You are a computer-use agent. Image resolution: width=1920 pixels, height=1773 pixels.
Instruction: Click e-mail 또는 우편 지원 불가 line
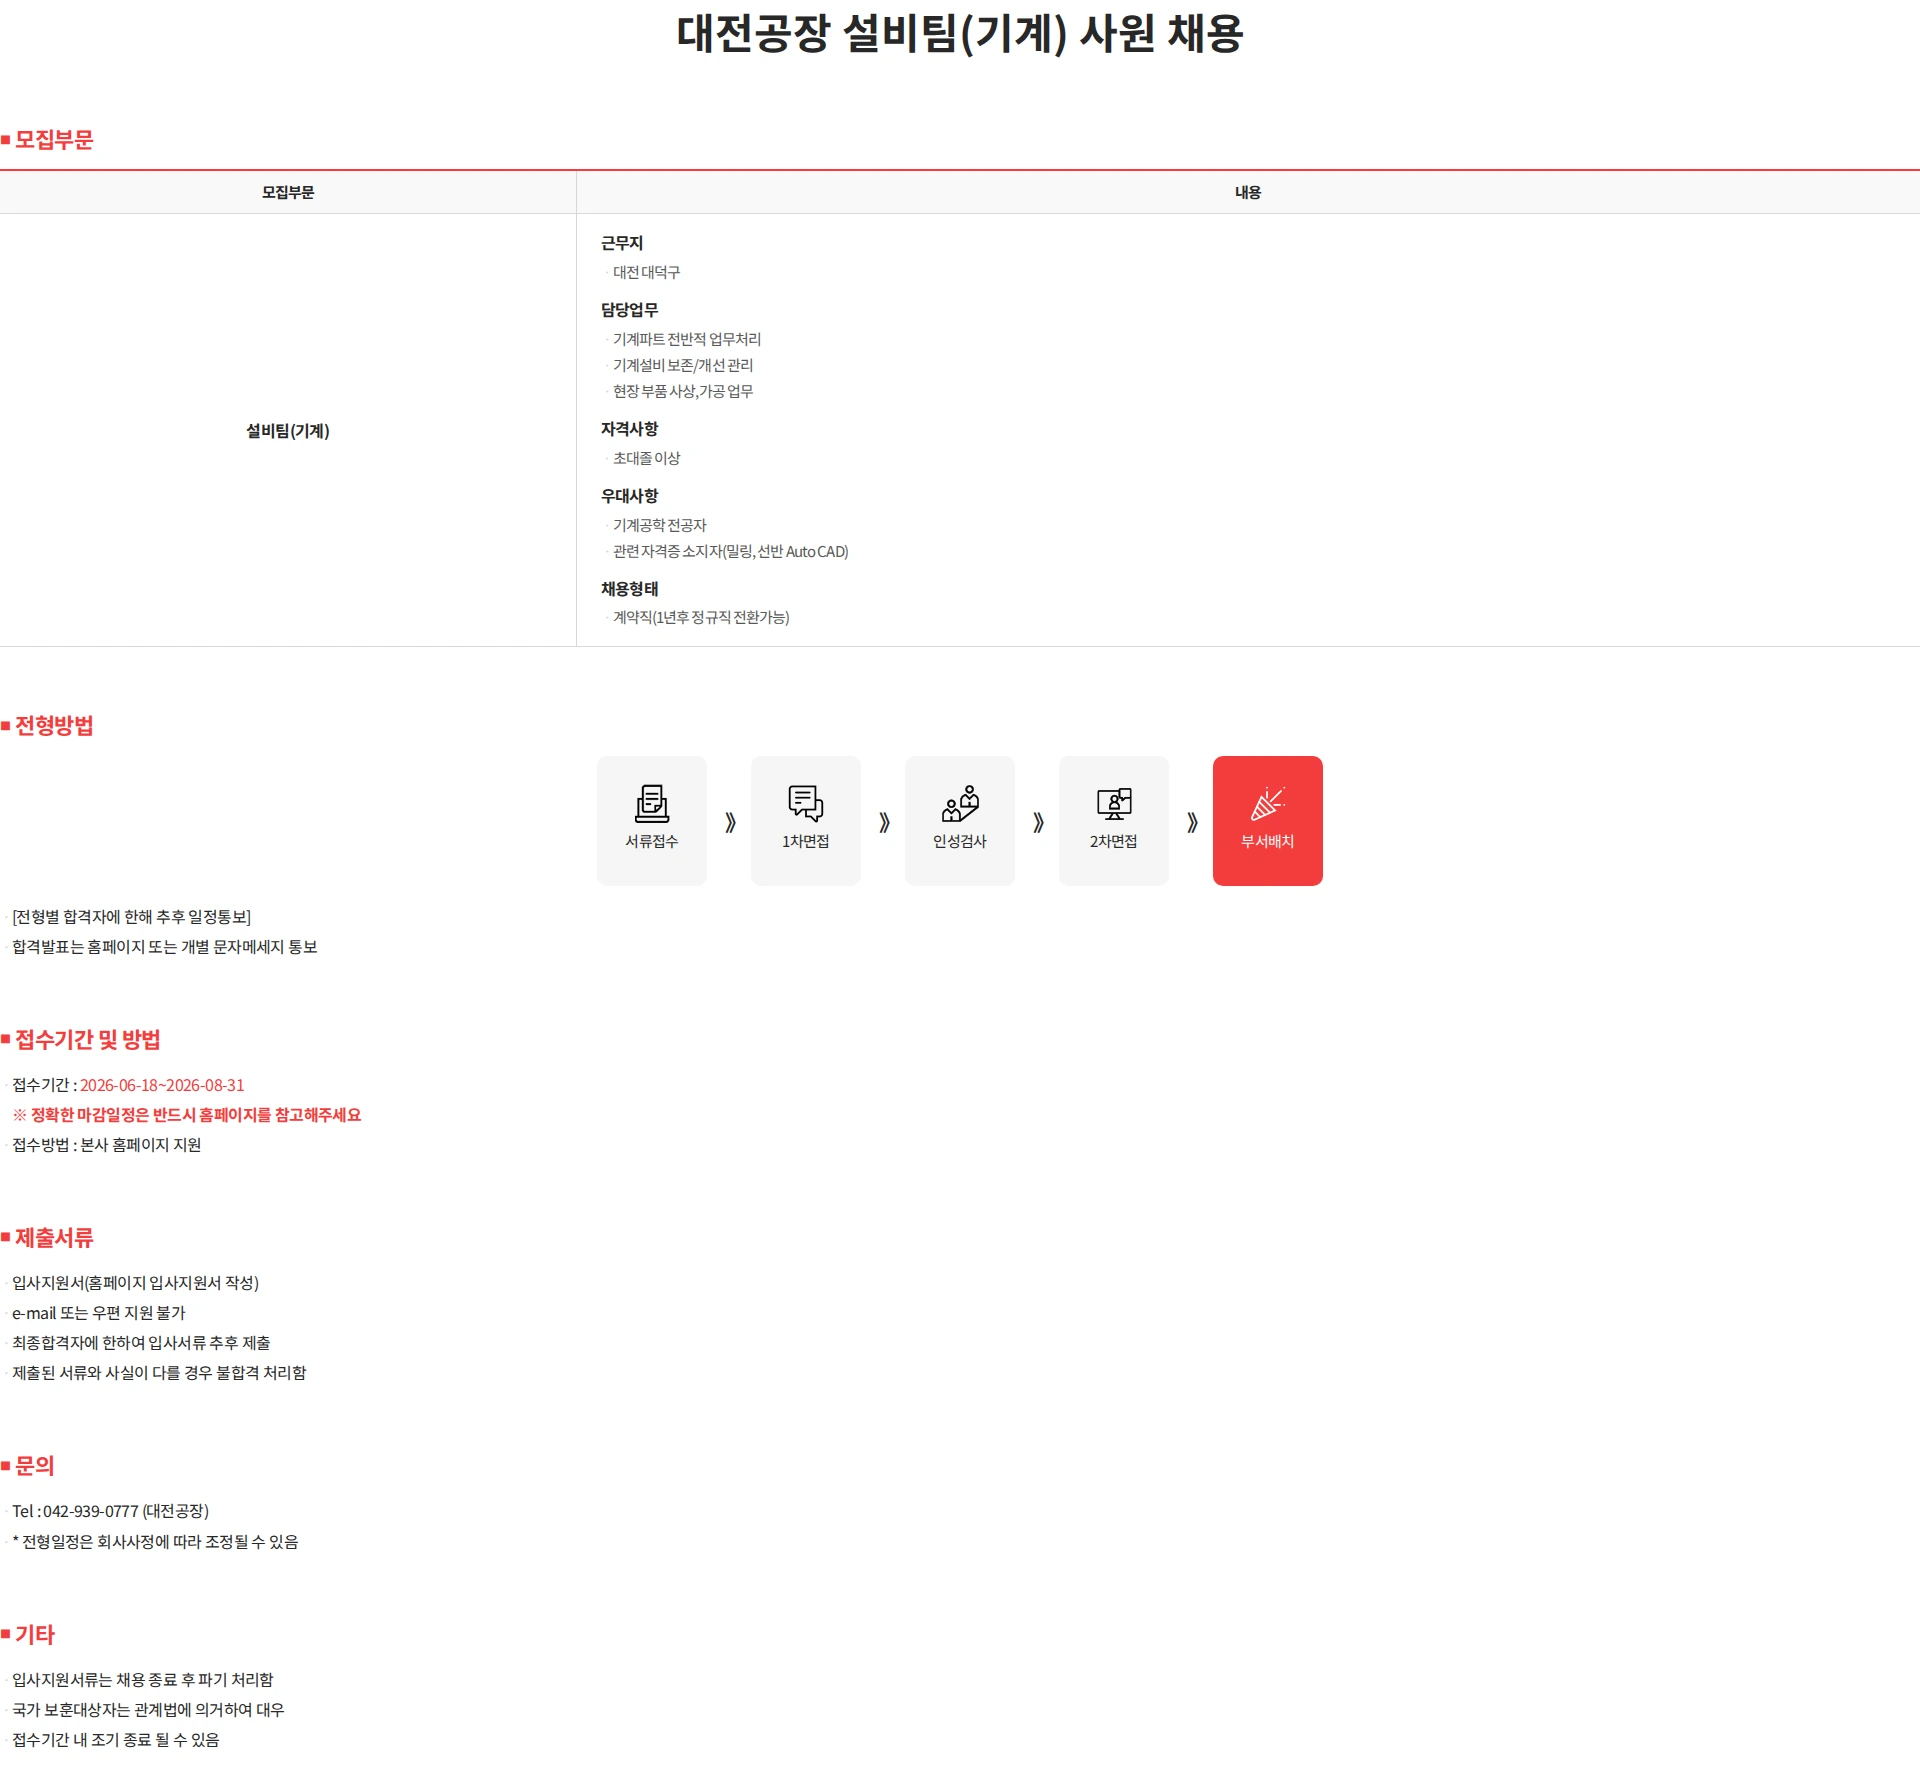pos(99,1313)
